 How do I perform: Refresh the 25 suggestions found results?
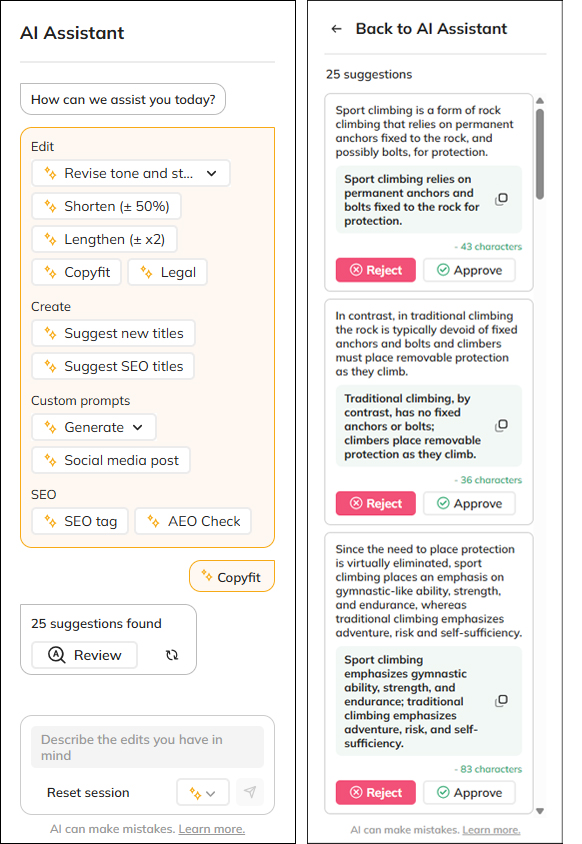point(172,655)
